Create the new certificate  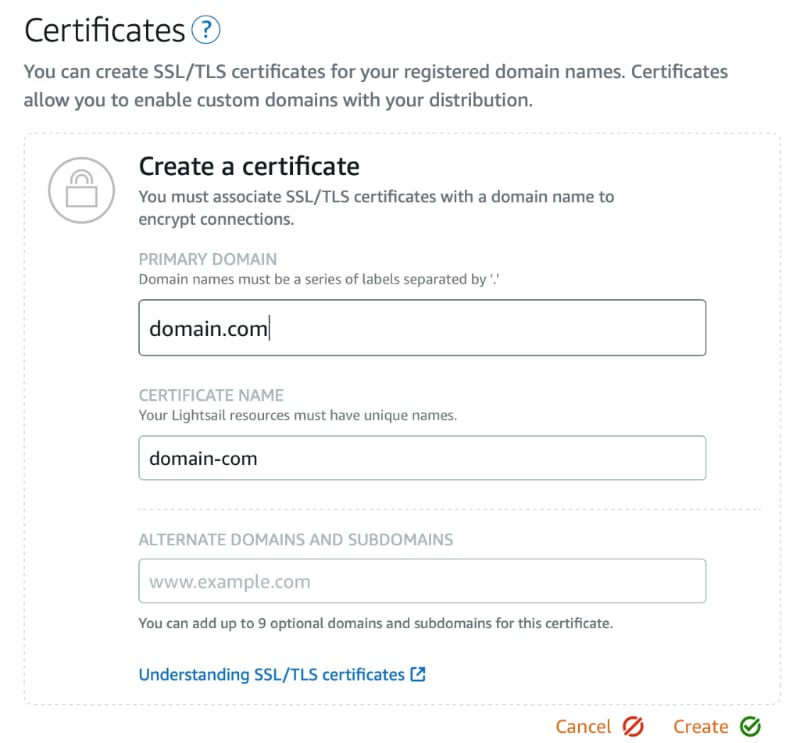point(700,726)
